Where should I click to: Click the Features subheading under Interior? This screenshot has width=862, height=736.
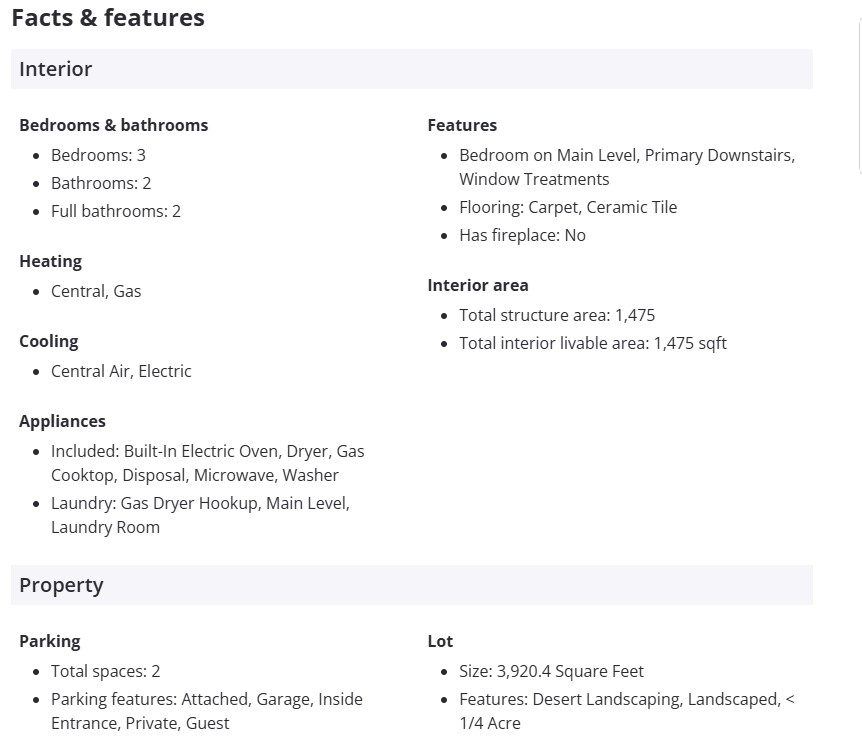(461, 125)
